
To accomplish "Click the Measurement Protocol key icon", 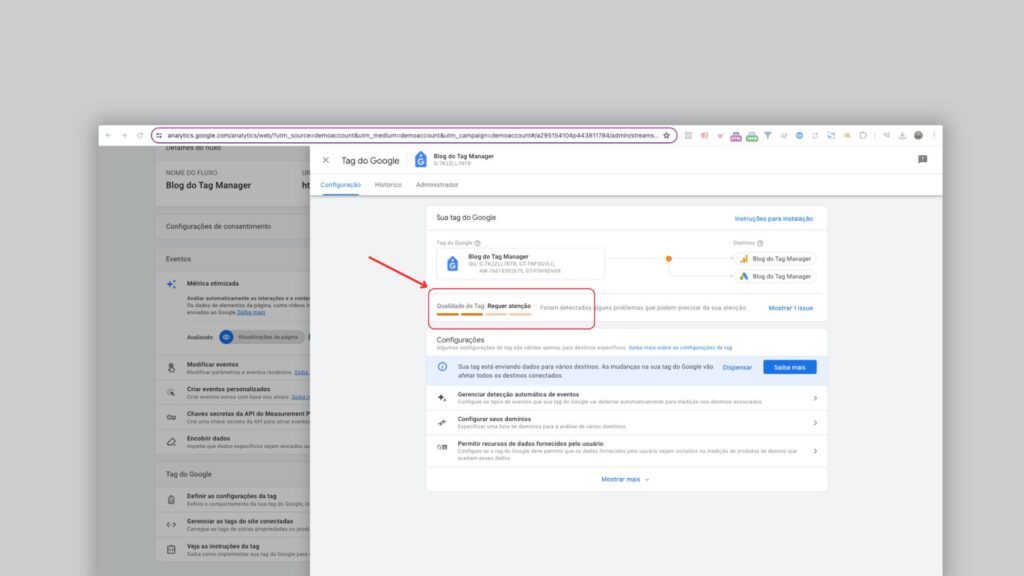I will coord(171,417).
